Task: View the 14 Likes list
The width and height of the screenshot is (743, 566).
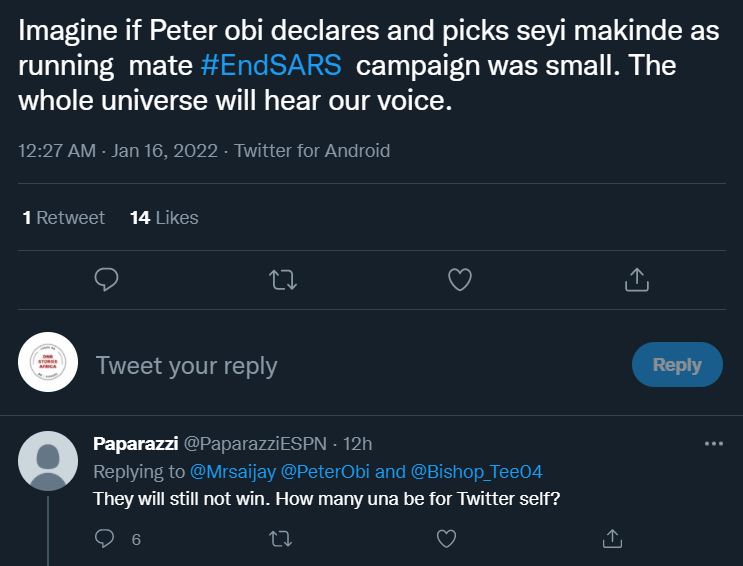Action: click(x=164, y=218)
